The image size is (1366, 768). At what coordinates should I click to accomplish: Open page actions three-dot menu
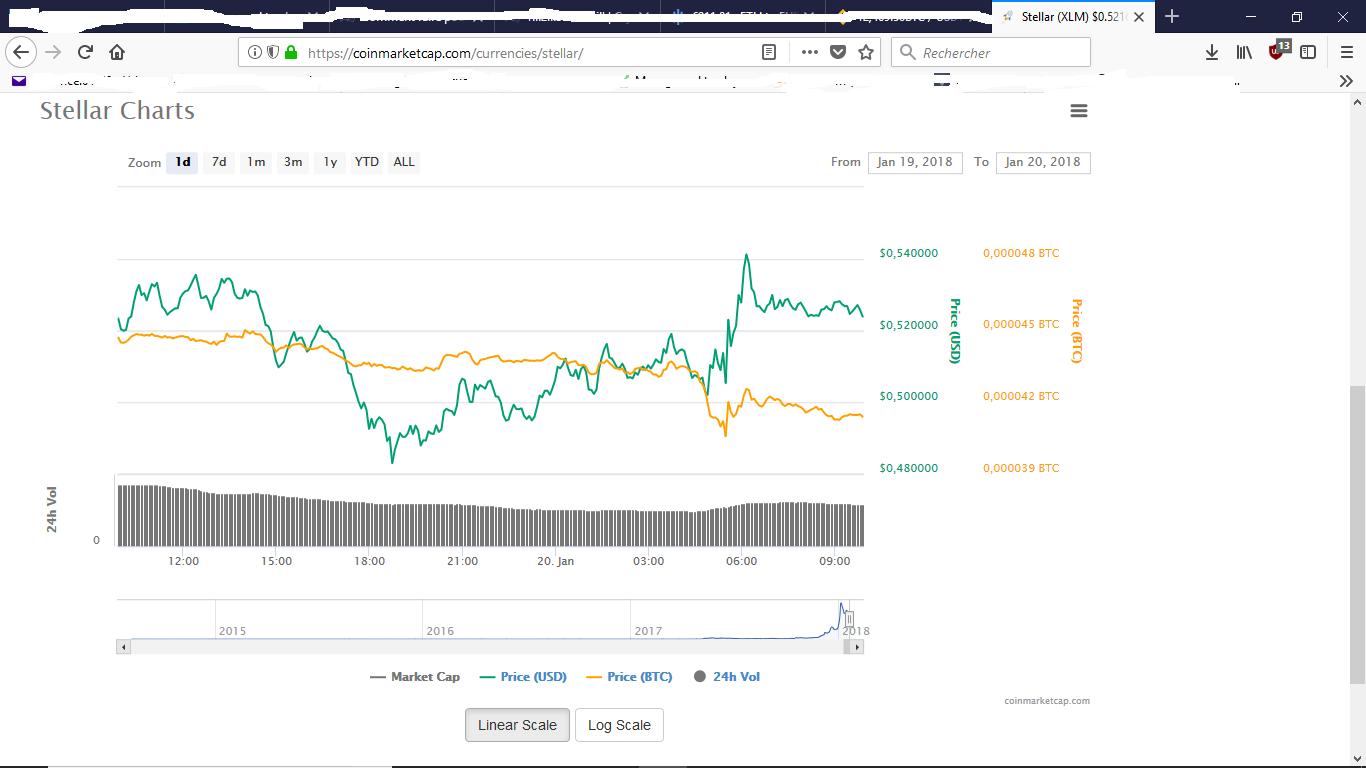point(809,53)
